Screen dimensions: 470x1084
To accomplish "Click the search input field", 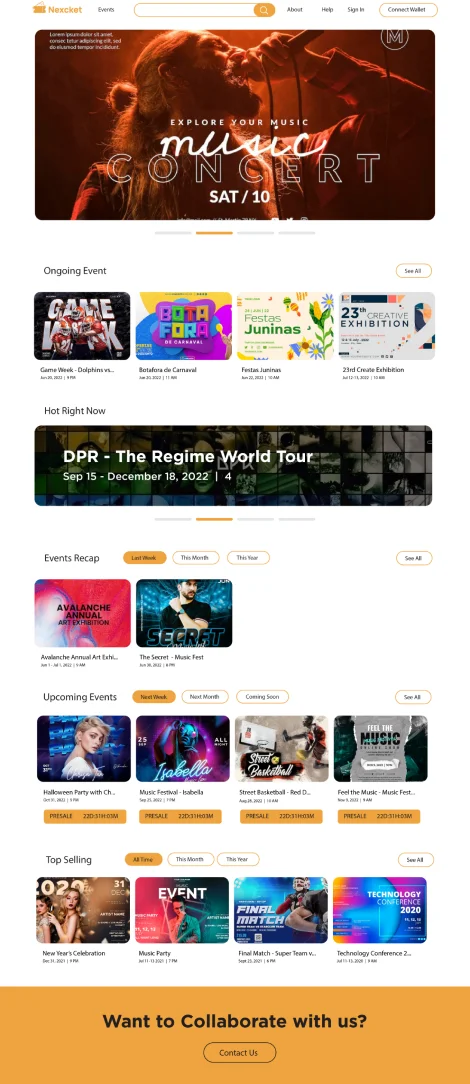I will pyautogui.click(x=194, y=10).
